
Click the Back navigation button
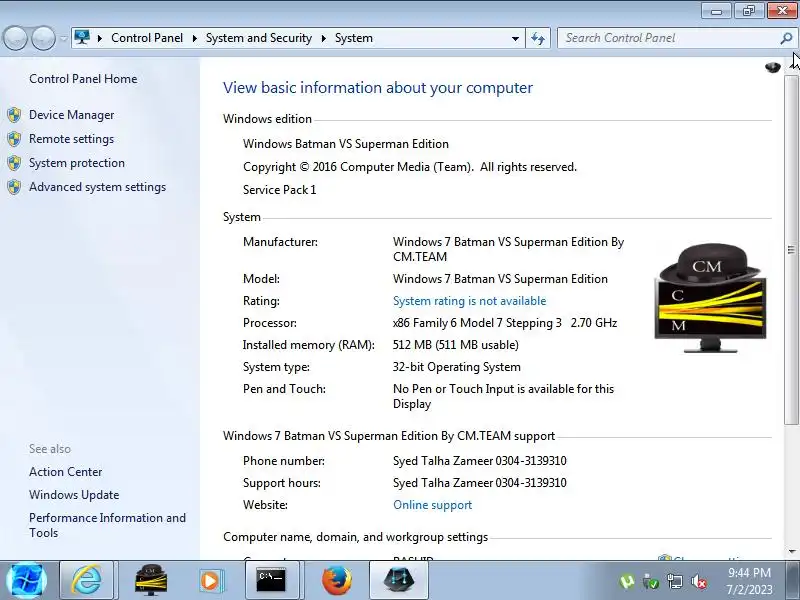[x=15, y=38]
